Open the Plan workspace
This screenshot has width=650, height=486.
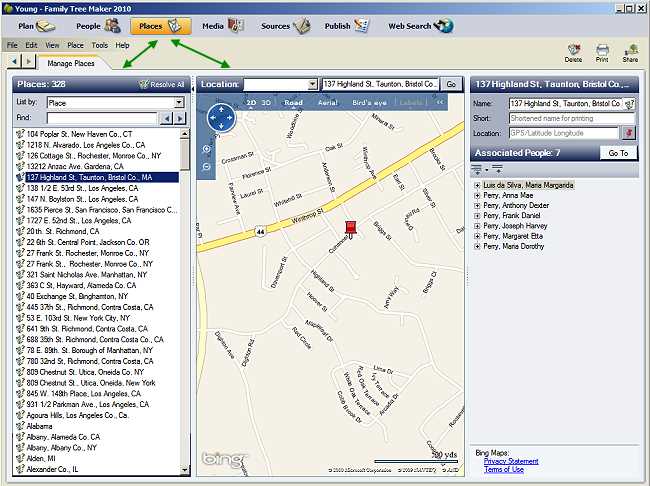click(36, 26)
